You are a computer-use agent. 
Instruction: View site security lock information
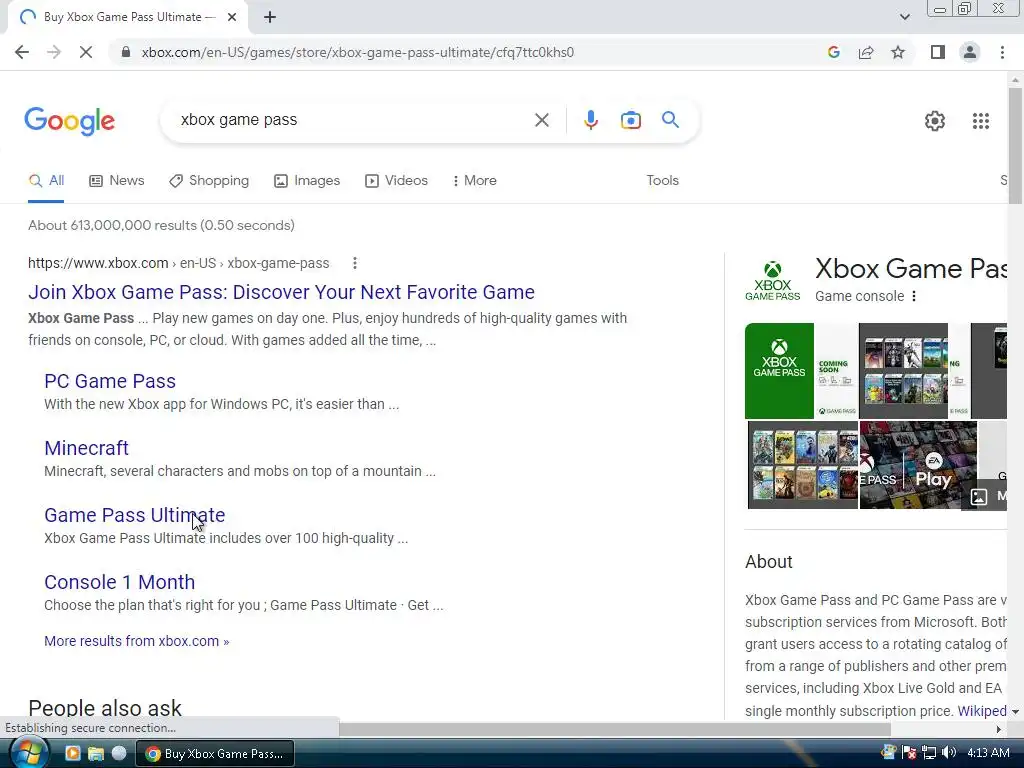(x=126, y=52)
